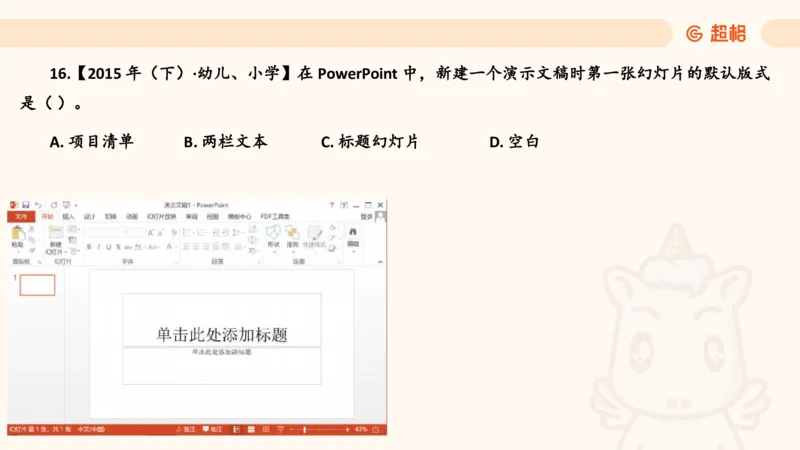Open the font group dialog launcher

coord(176,262)
